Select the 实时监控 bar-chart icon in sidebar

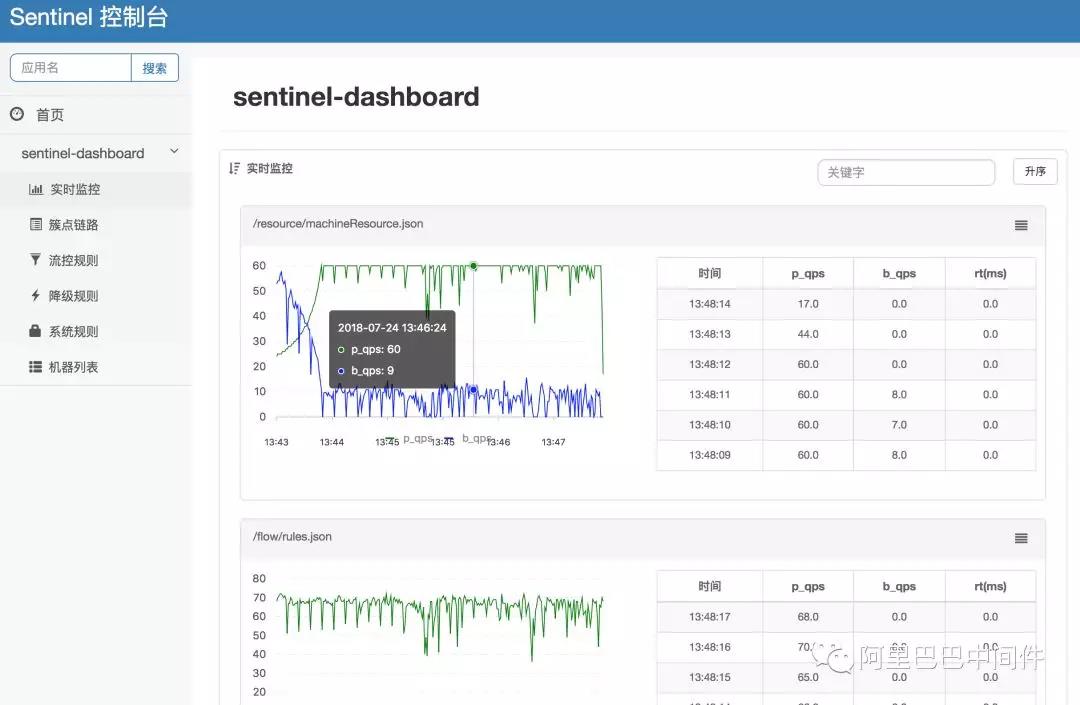pyautogui.click(x=38, y=189)
